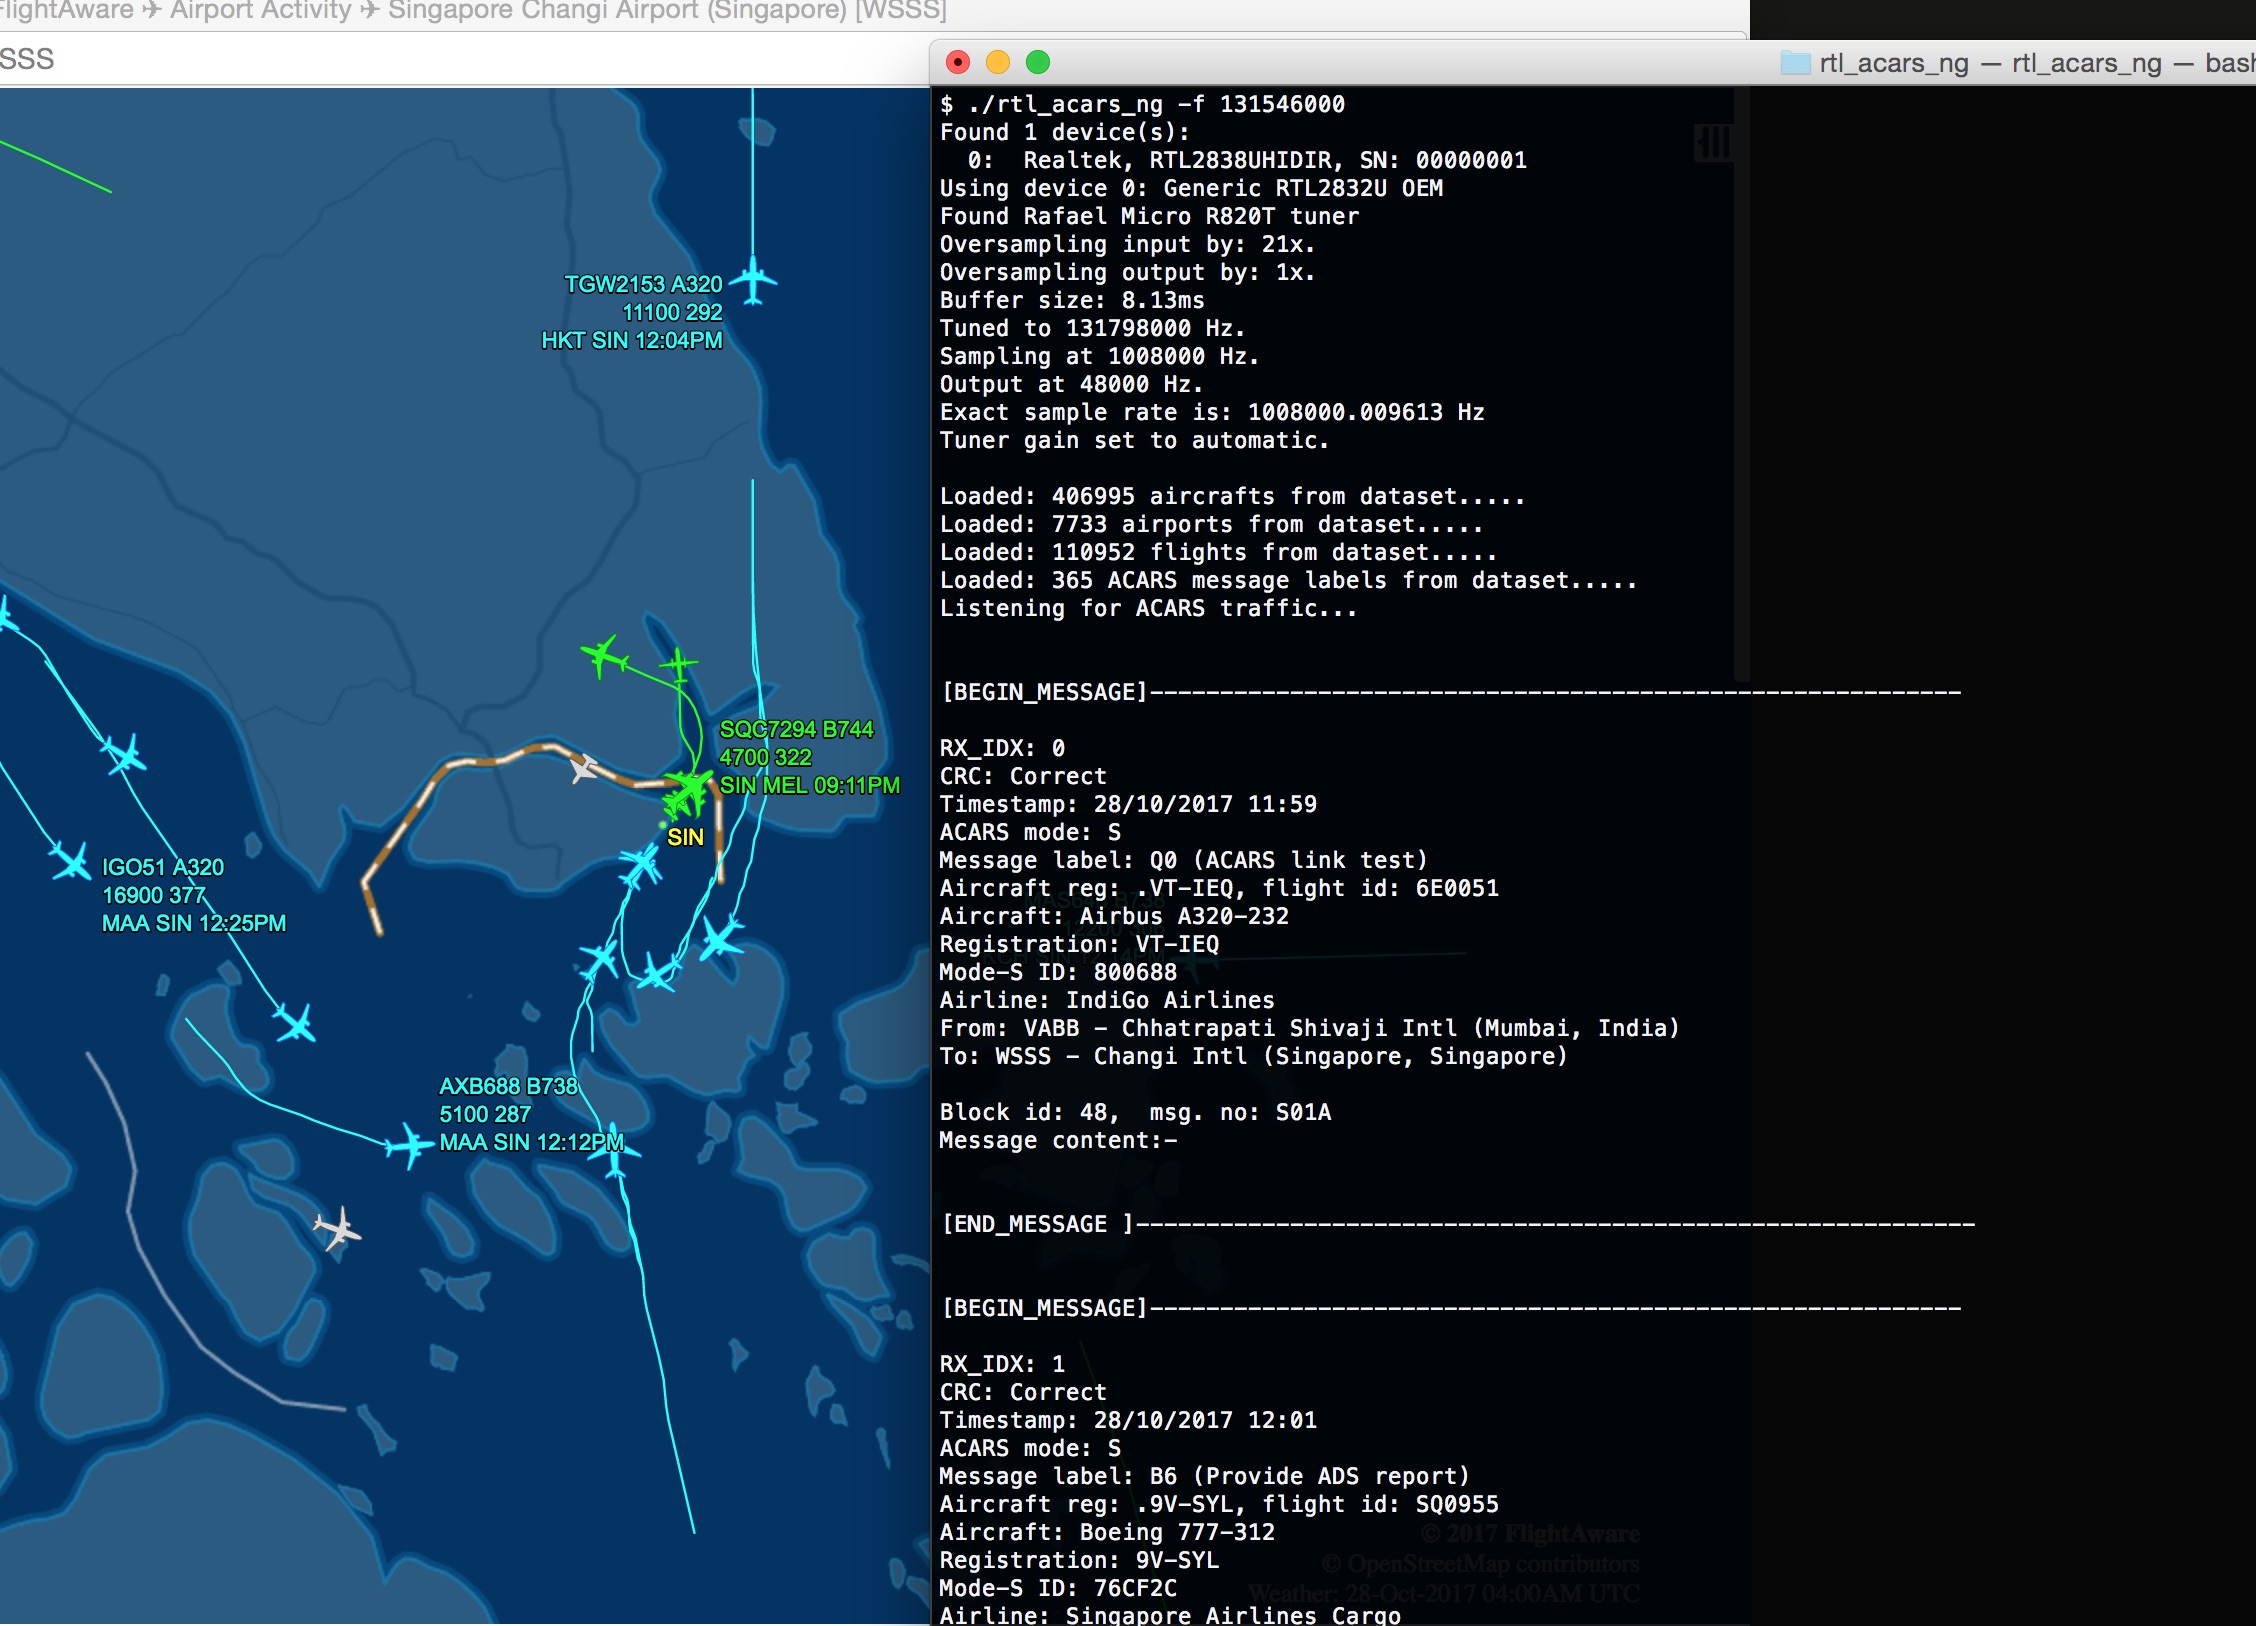This screenshot has width=2256, height=1626.
Task: Click the Airport Activity breadcrumb
Action: [261, 10]
